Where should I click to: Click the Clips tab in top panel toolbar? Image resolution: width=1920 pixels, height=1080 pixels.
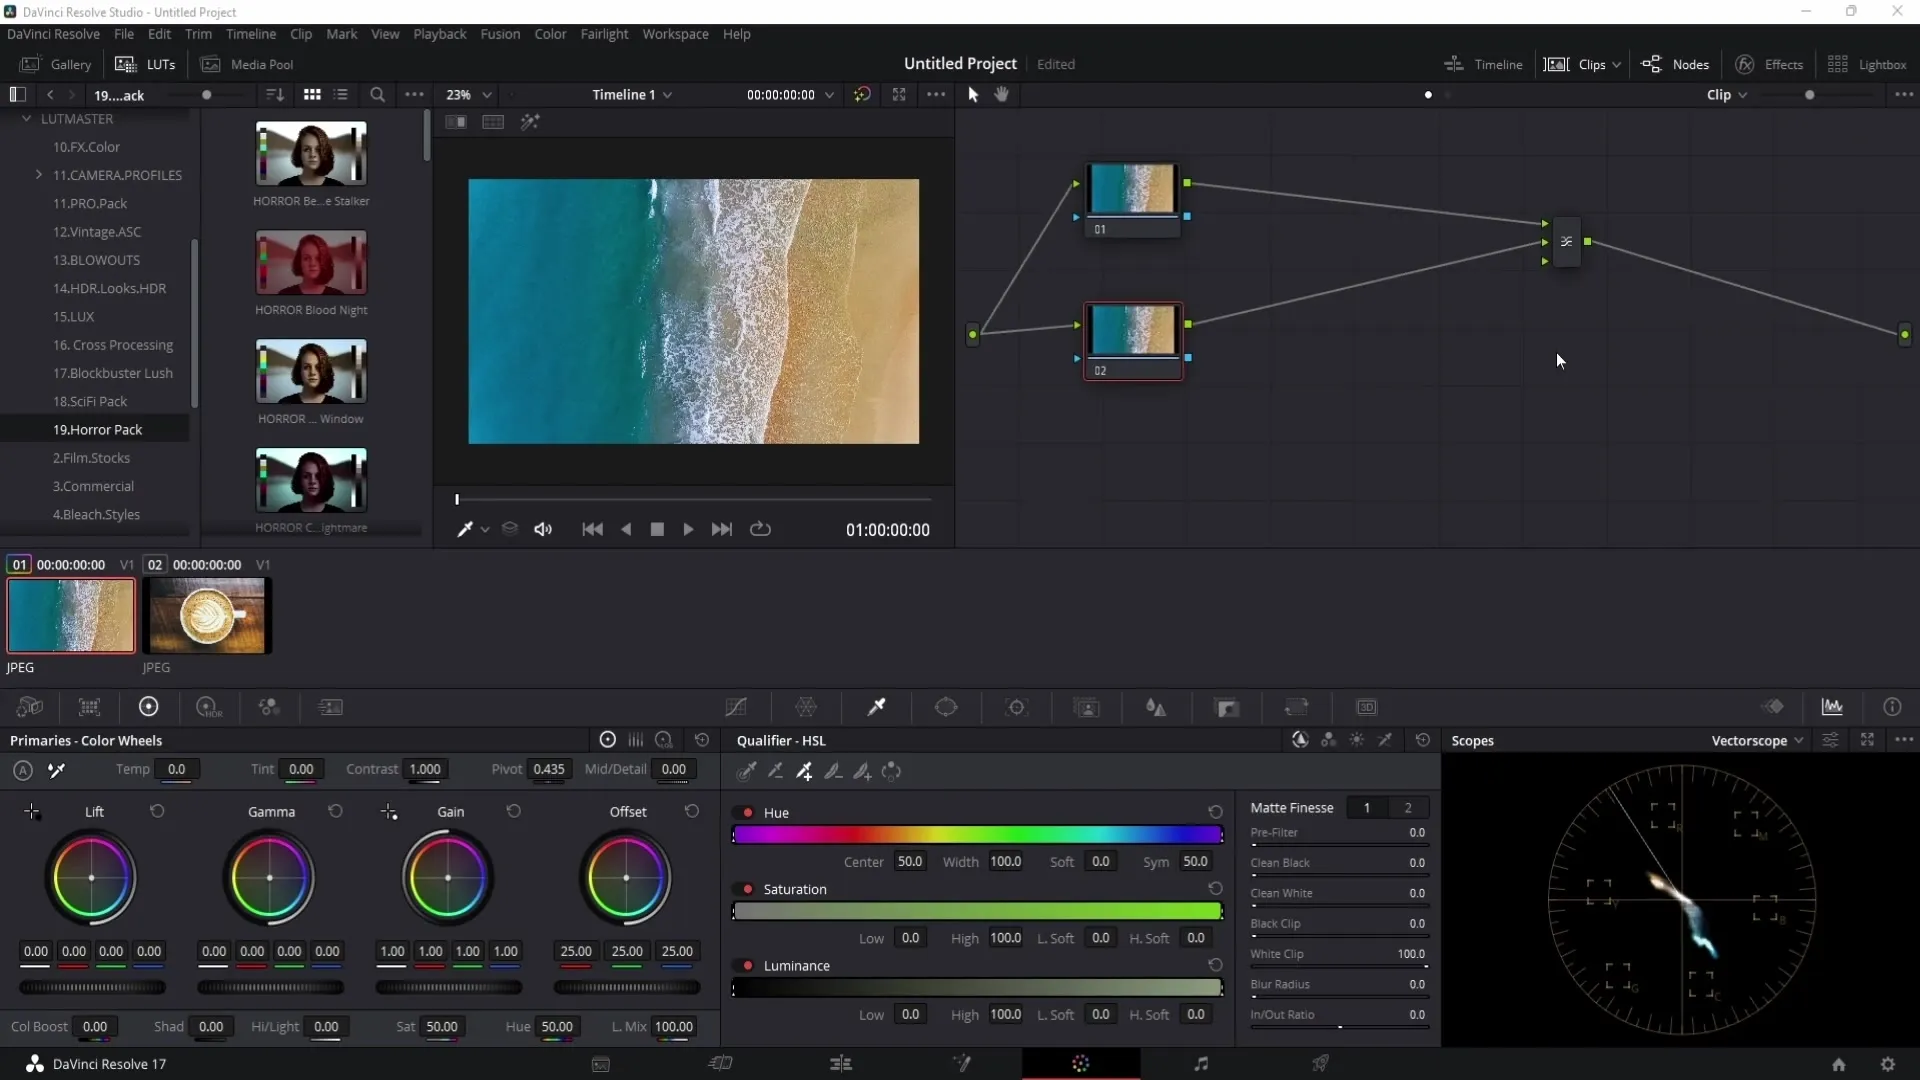click(1592, 63)
